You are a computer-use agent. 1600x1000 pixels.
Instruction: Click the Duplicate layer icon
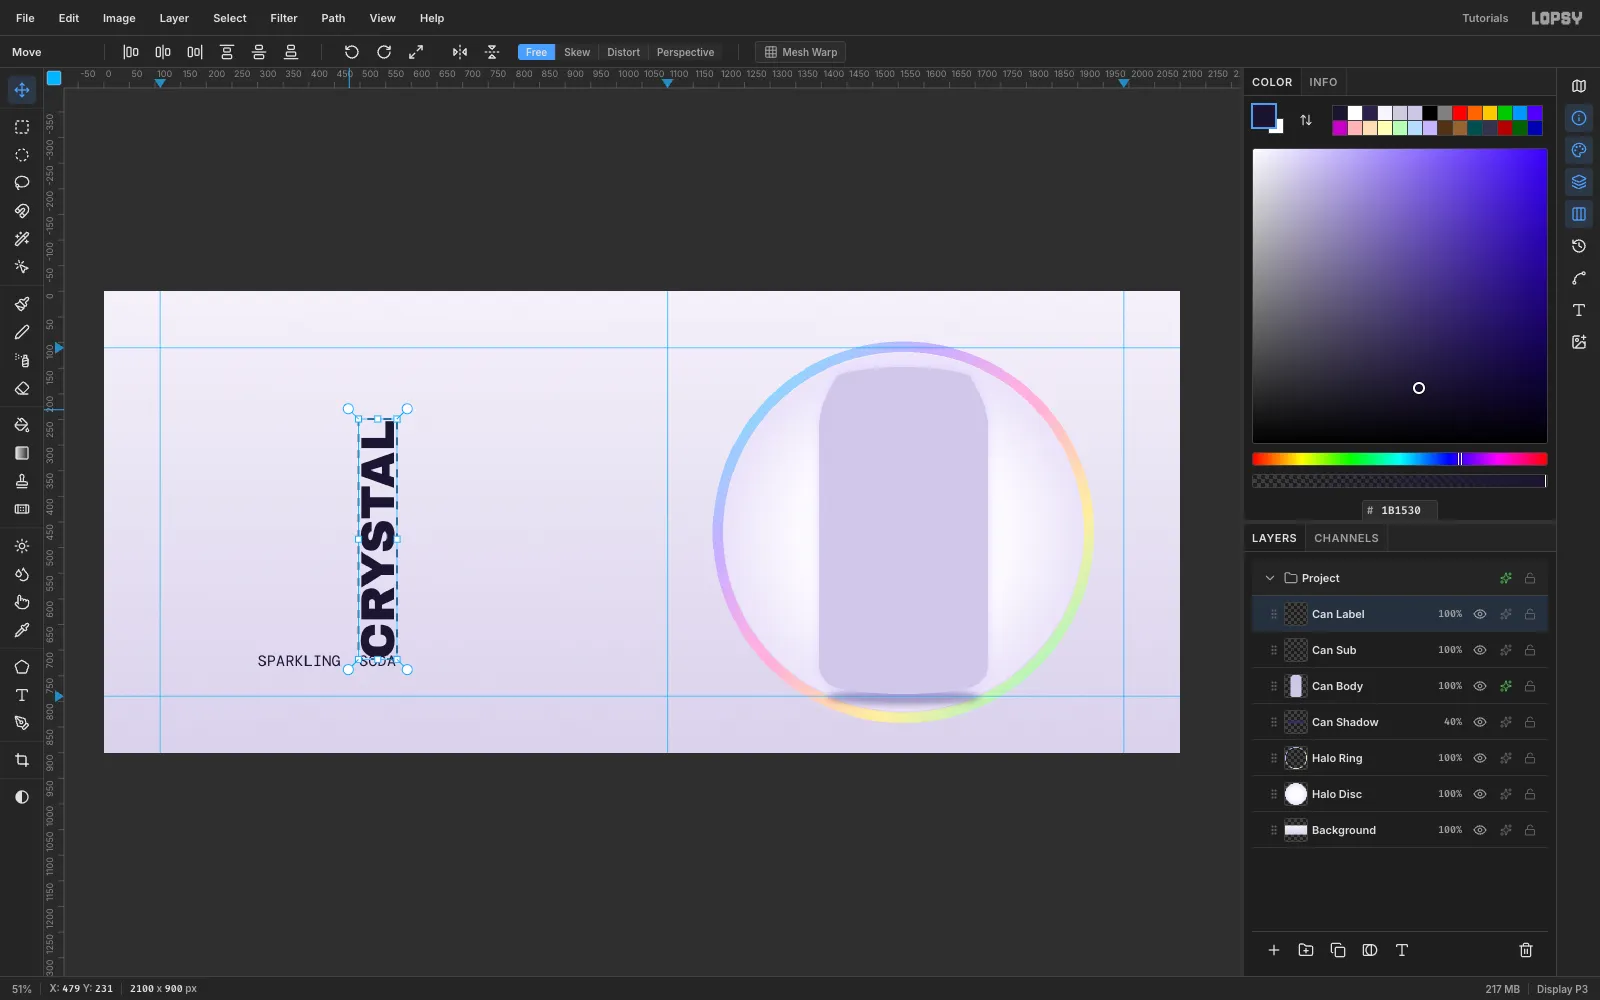pos(1338,950)
